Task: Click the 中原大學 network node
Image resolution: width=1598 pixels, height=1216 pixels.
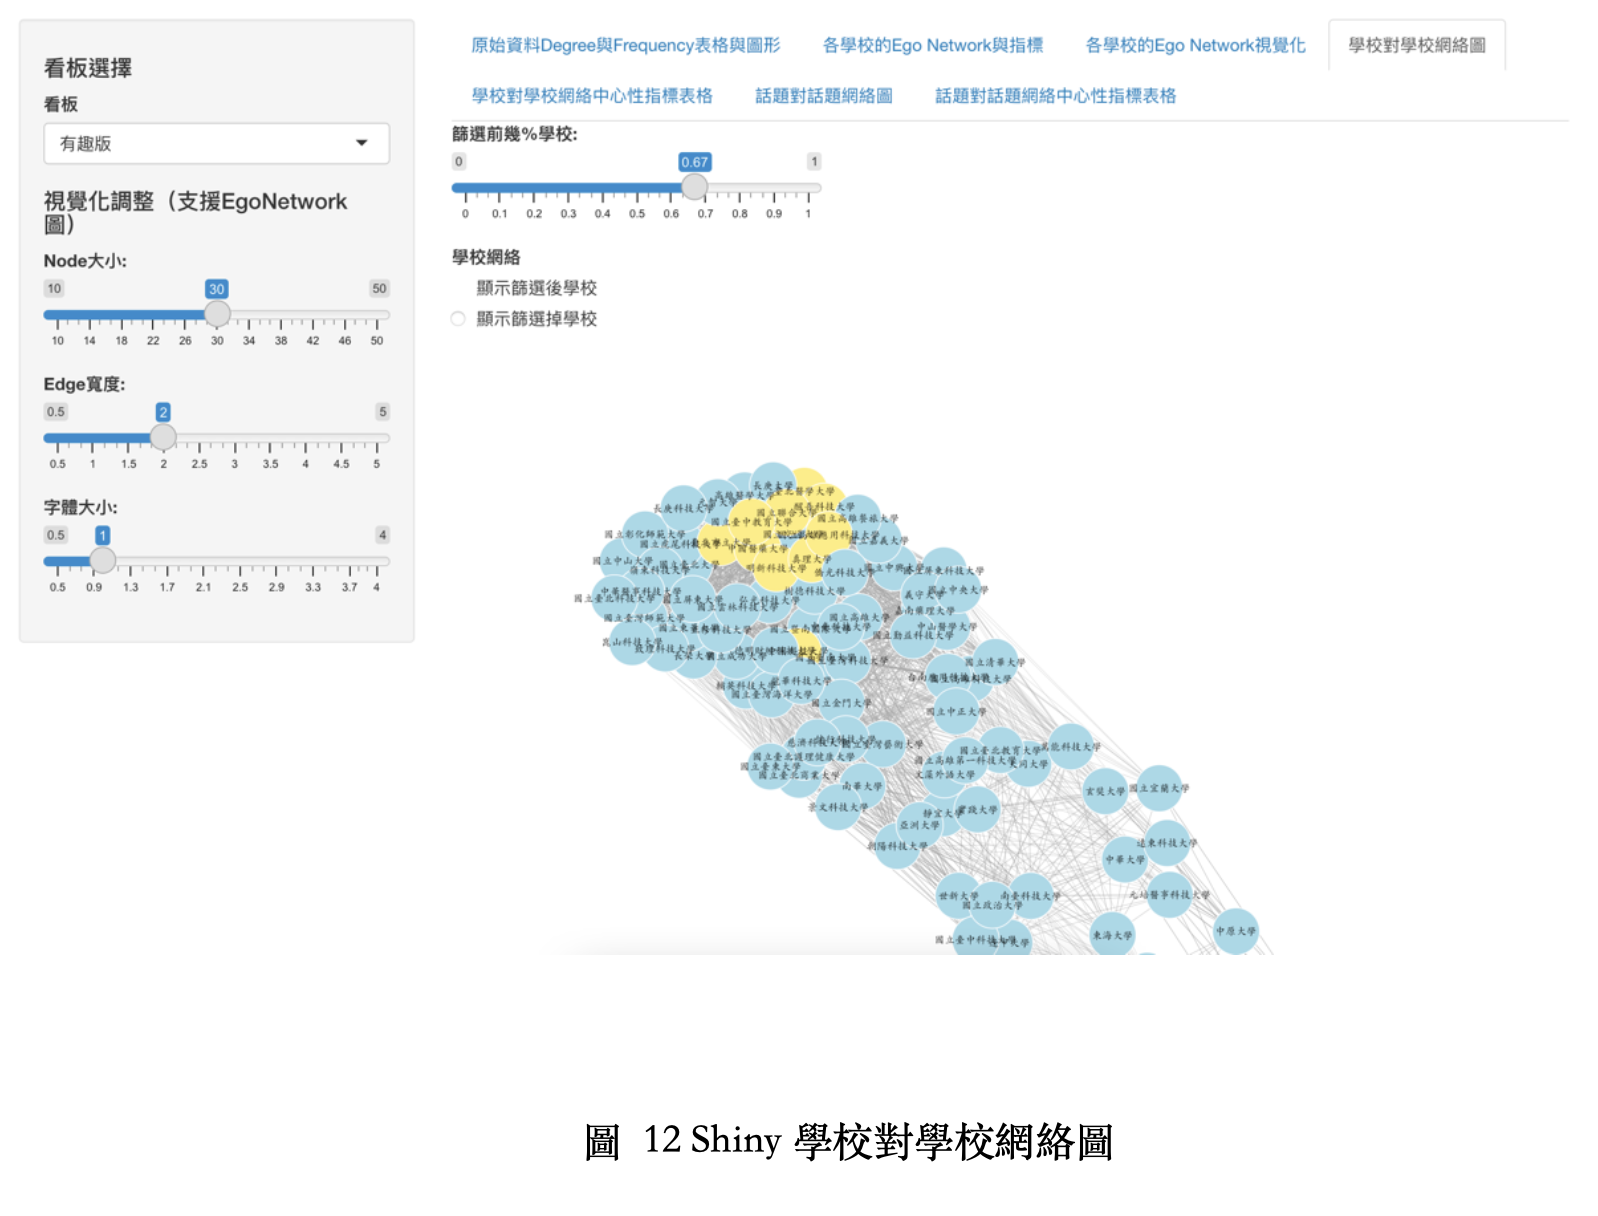Action: click(1236, 931)
